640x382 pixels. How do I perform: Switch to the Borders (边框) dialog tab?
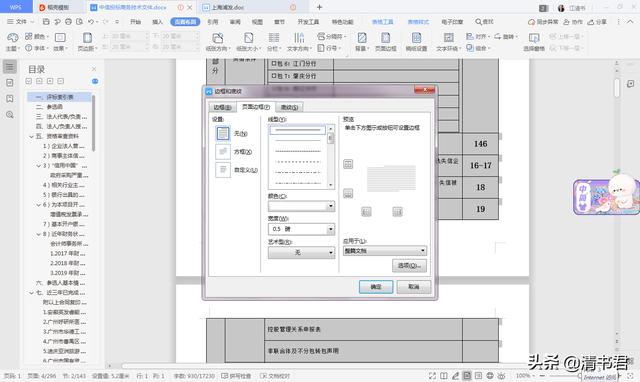(x=222, y=107)
